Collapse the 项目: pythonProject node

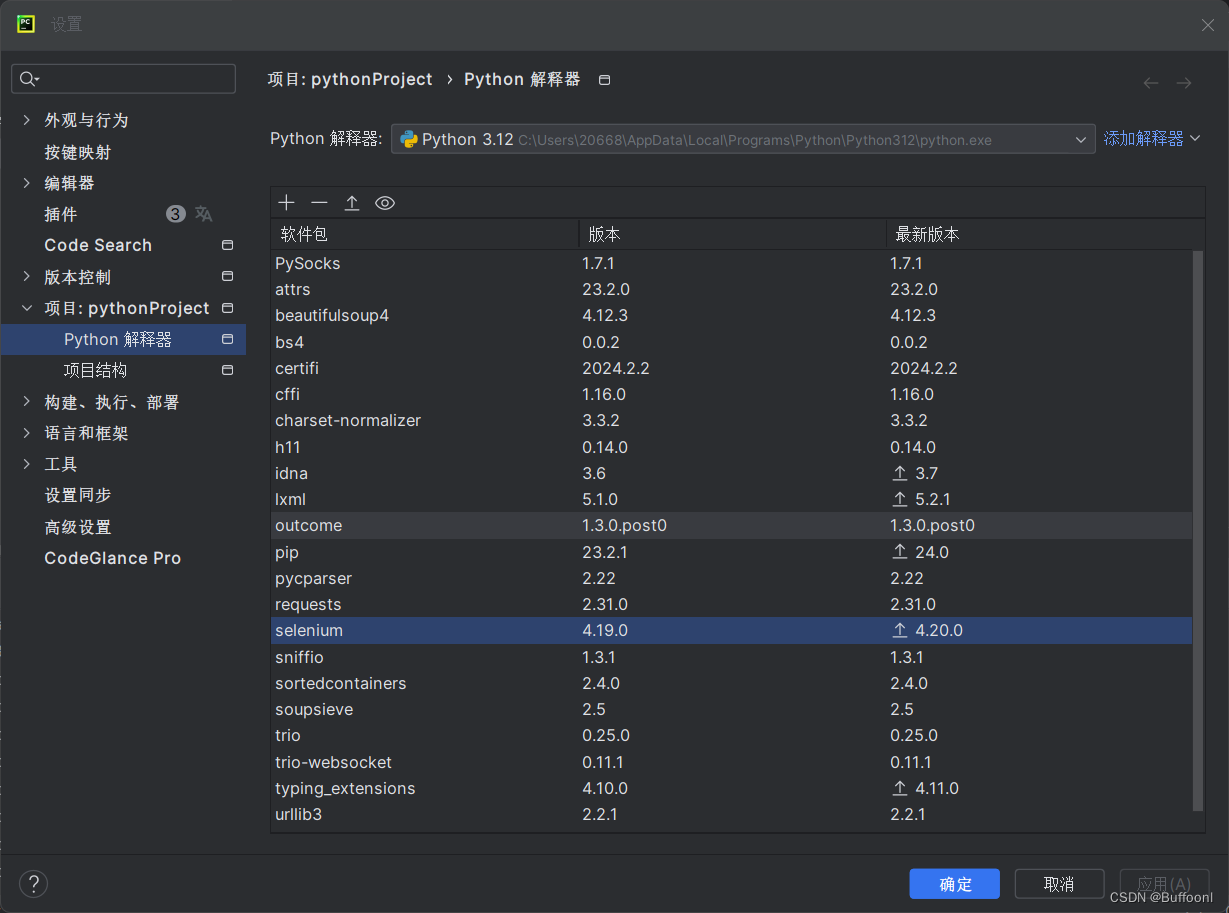pos(26,308)
